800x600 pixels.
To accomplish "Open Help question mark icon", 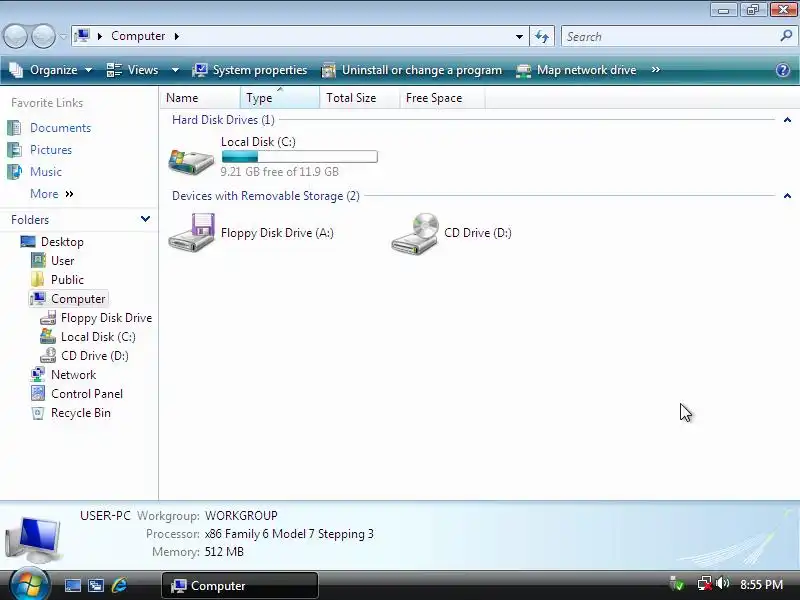I will [783, 70].
